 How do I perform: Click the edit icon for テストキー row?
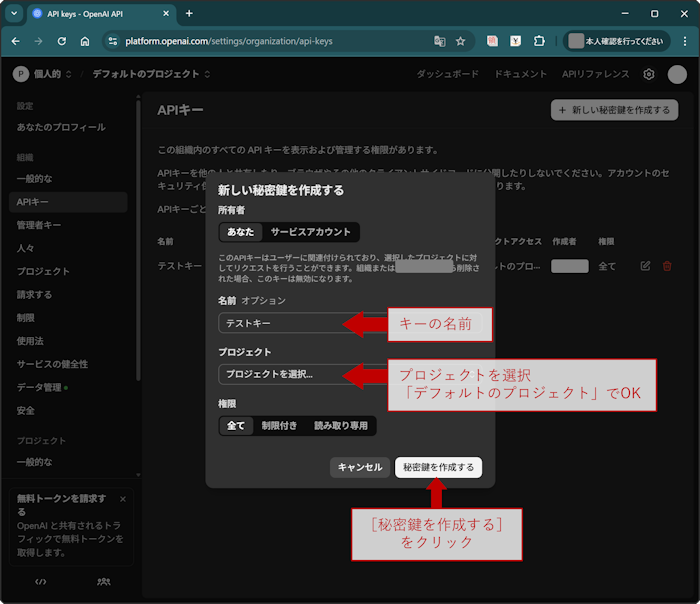pyautogui.click(x=645, y=266)
